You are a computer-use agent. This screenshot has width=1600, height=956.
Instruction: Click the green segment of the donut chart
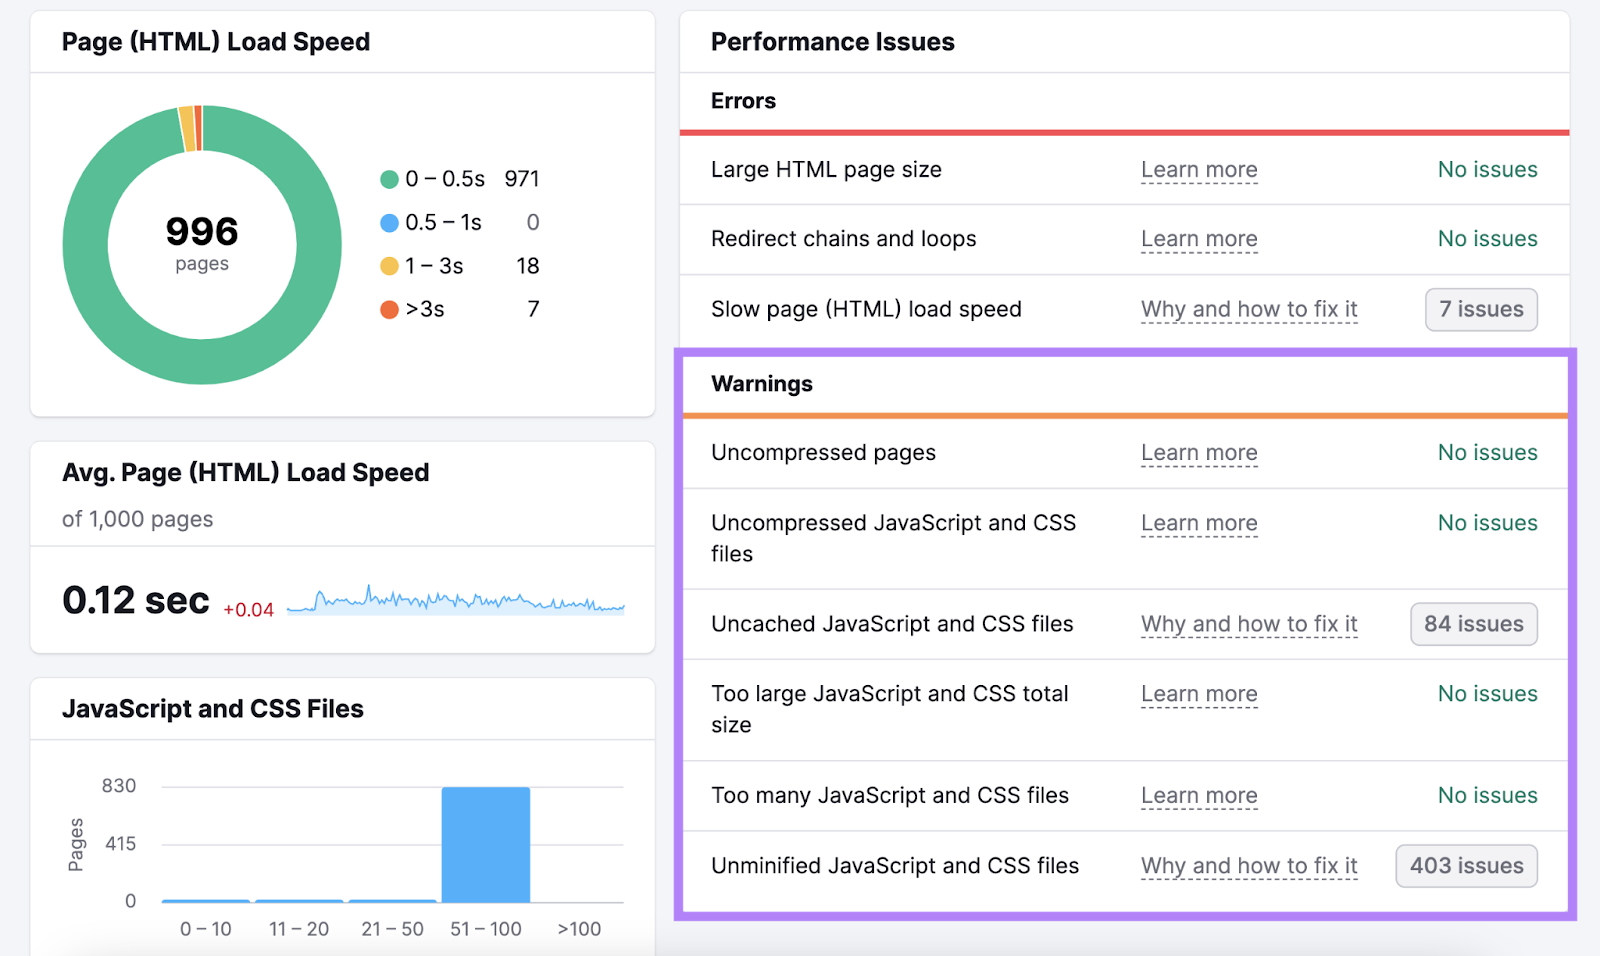pos(202,361)
